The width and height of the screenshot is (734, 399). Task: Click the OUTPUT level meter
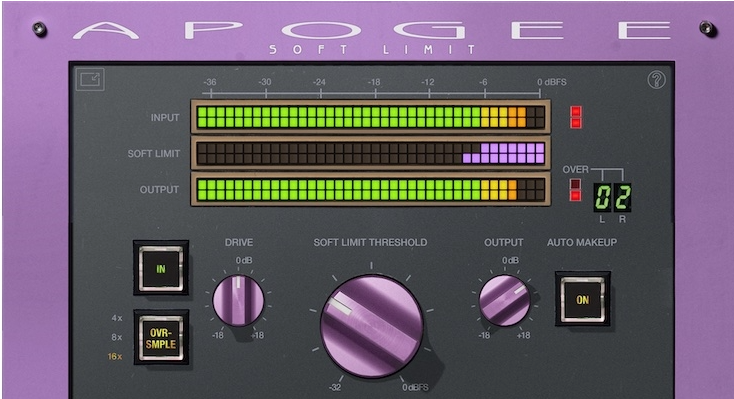[371, 190]
